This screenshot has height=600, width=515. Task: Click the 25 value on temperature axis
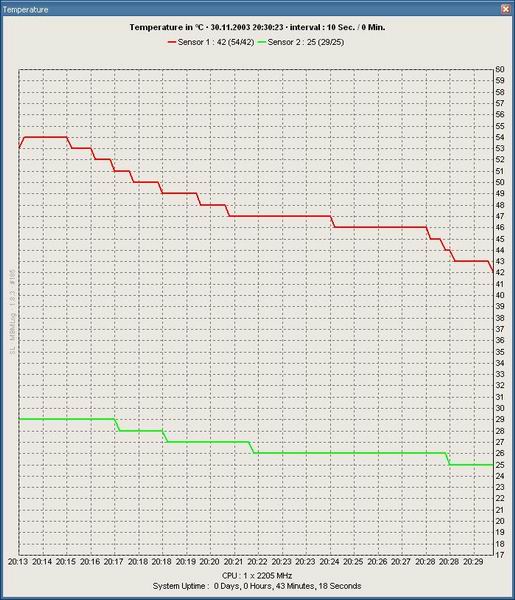coord(500,465)
